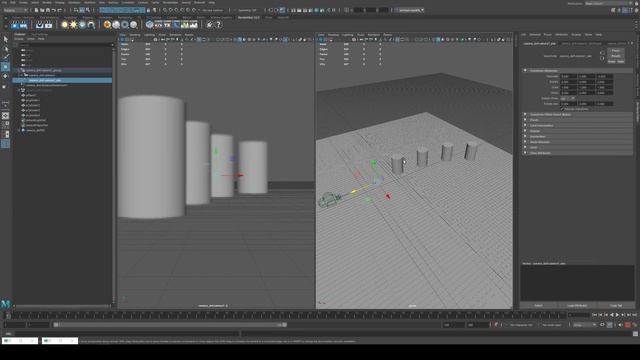Click the go to start of playback button

coord(594,315)
